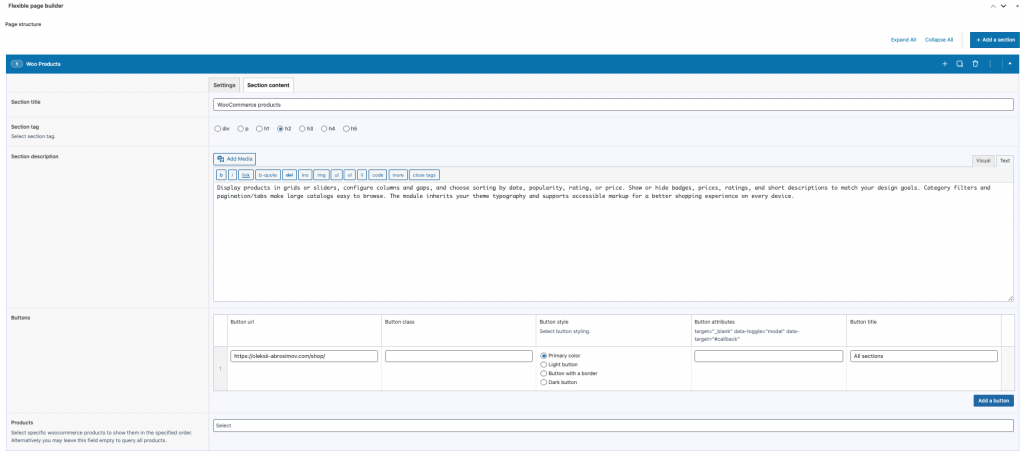Switch to the Settings tab
This screenshot has height=454, width=1024.
224,85
